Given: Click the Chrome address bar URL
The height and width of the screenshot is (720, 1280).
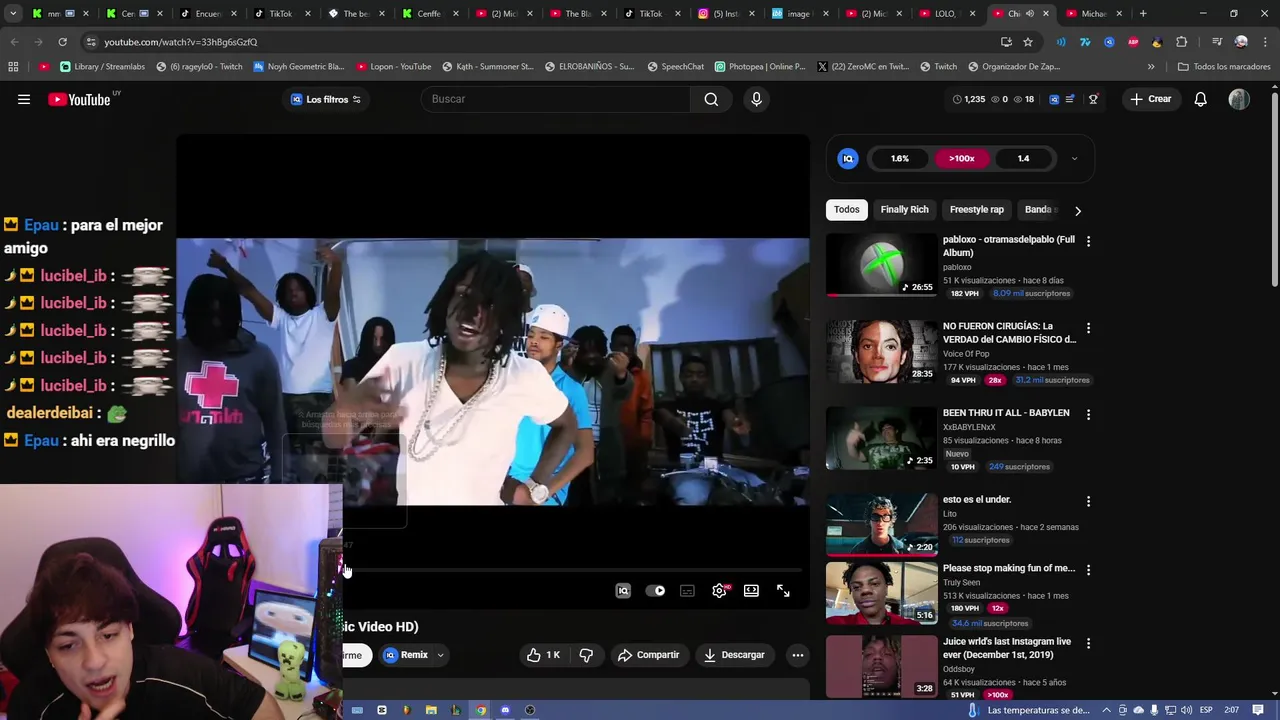Looking at the screenshot, I should [181, 42].
